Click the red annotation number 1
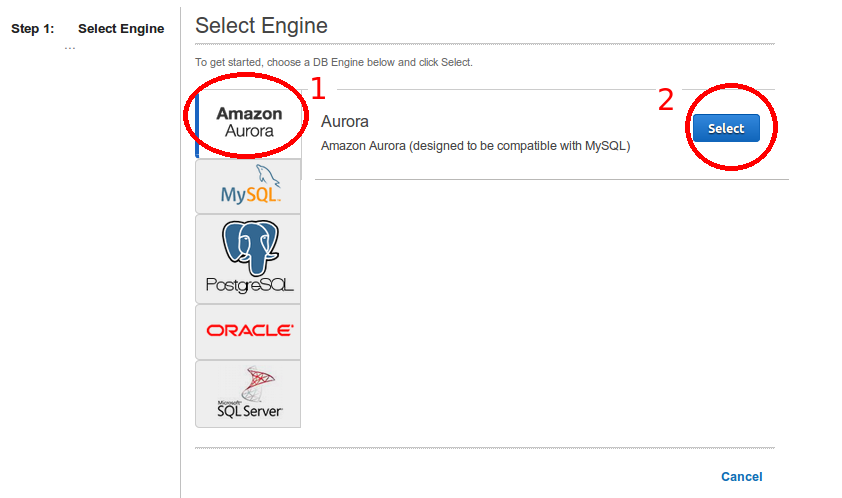 [x=318, y=89]
